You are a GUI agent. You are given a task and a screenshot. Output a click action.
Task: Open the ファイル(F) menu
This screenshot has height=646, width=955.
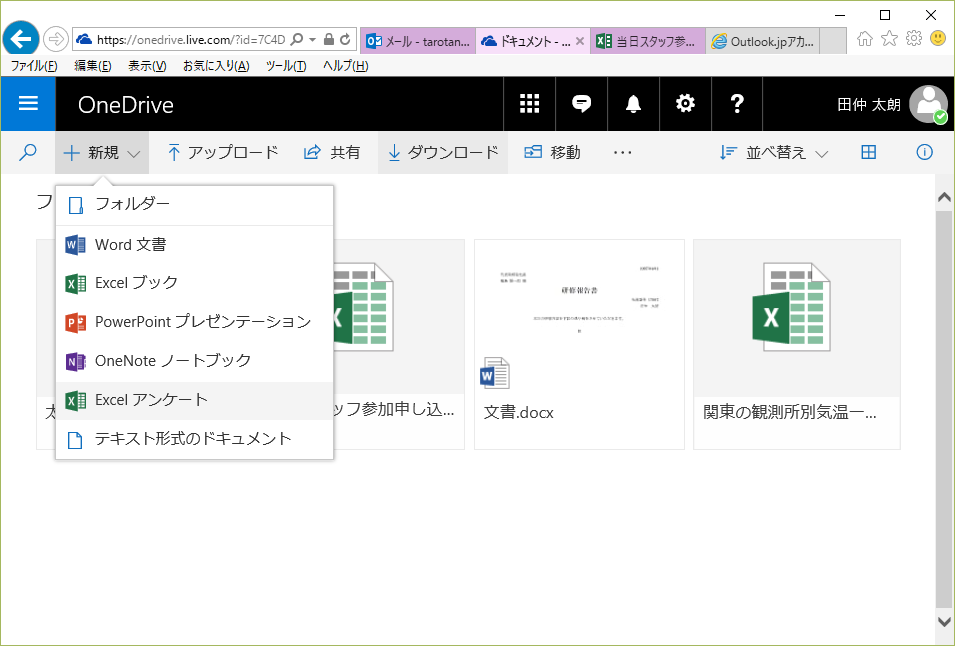pyautogui.click(x=34, y=66)
